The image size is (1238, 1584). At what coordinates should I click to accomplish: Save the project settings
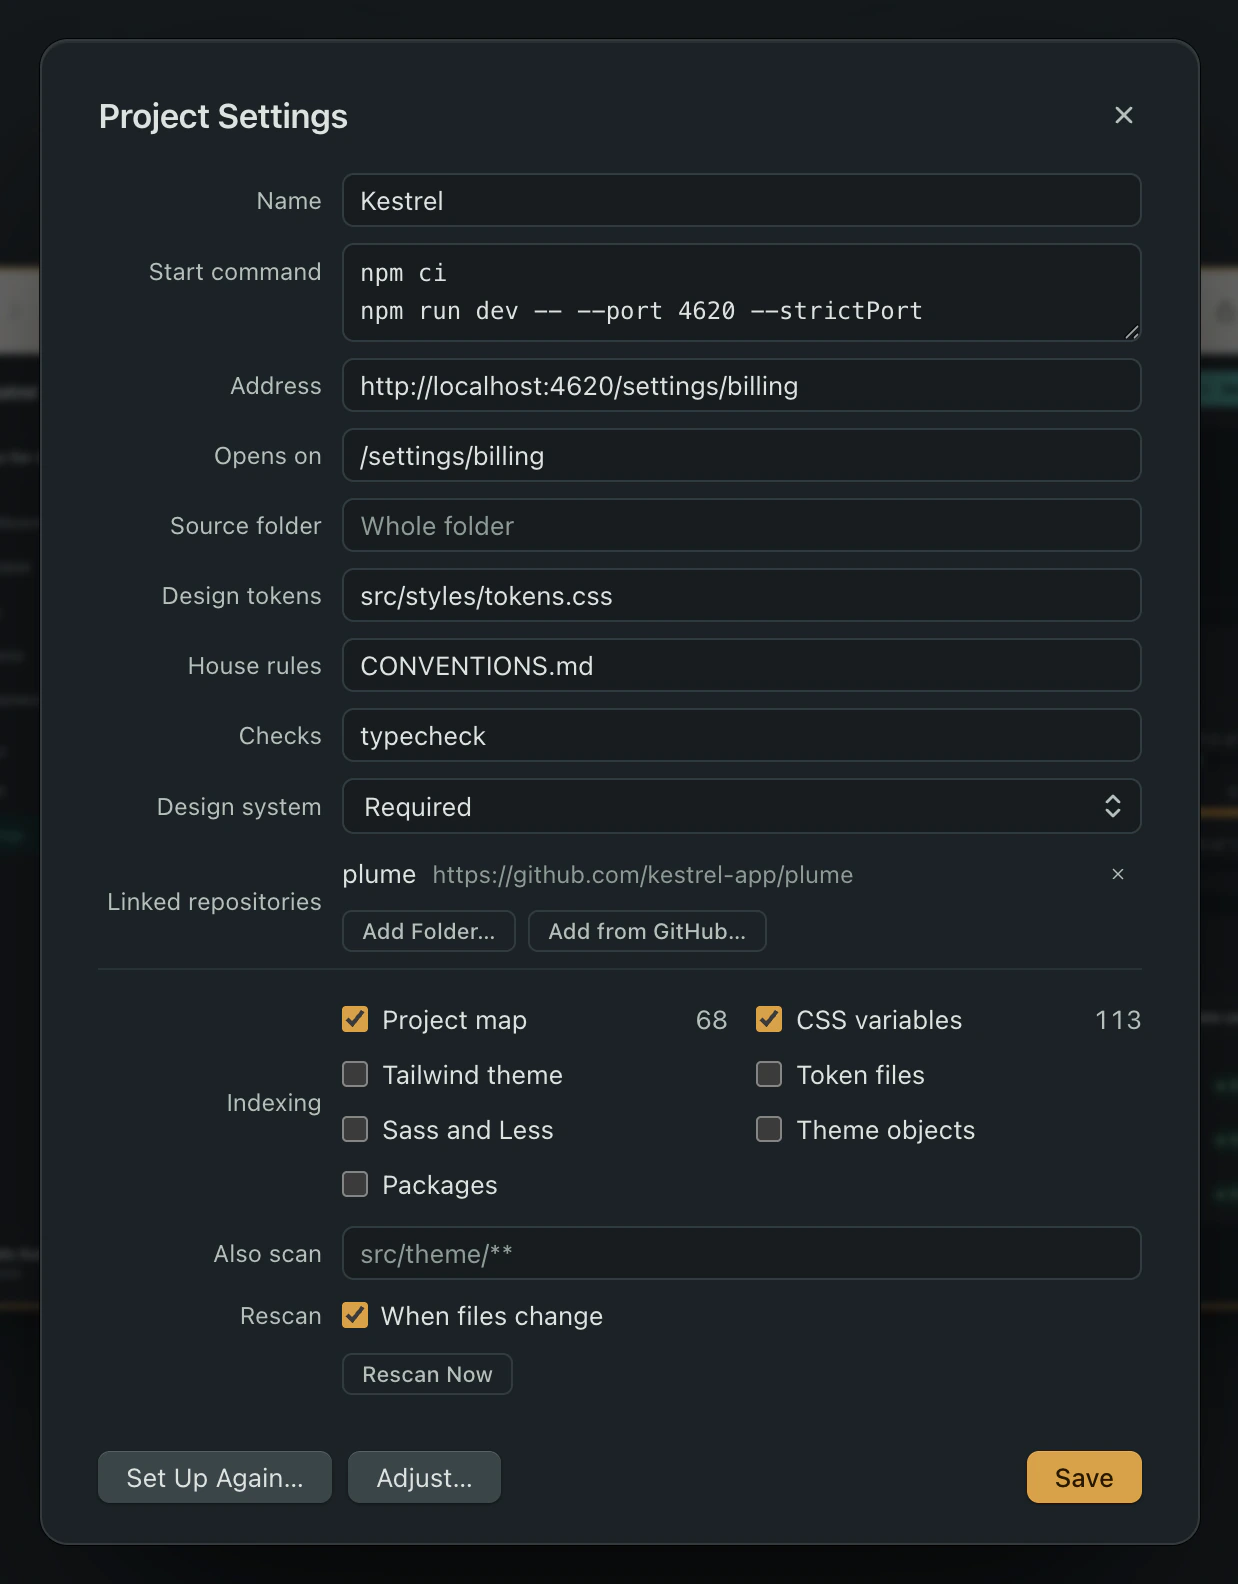[x=1084, y=1477]
